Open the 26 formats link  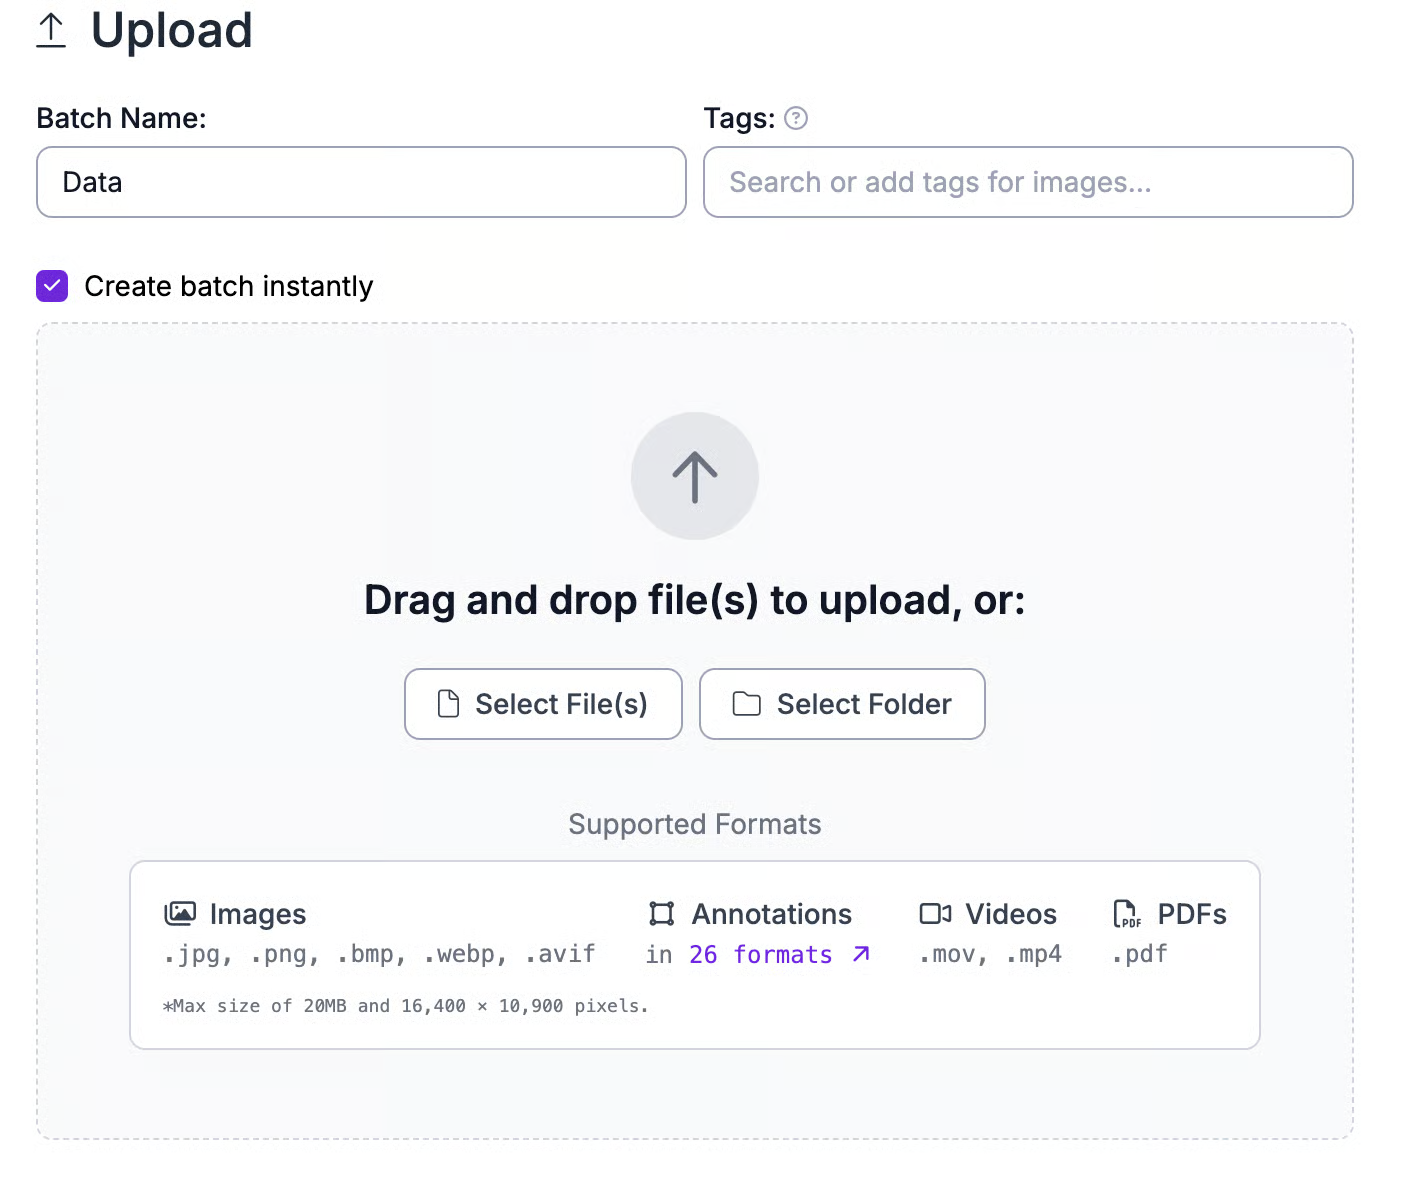[x=759, y=955]
